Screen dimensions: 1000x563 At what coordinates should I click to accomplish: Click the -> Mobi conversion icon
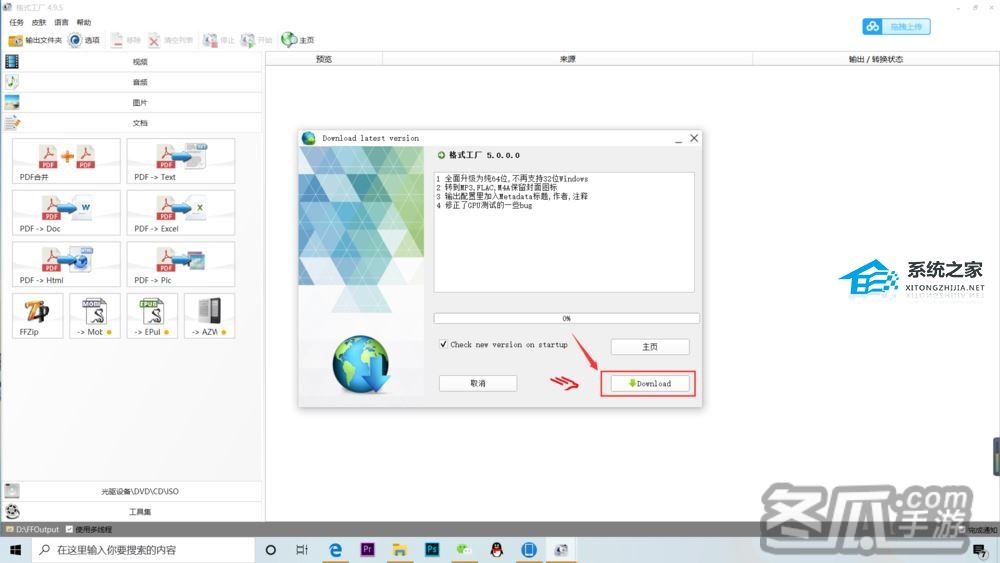point(94,315)
